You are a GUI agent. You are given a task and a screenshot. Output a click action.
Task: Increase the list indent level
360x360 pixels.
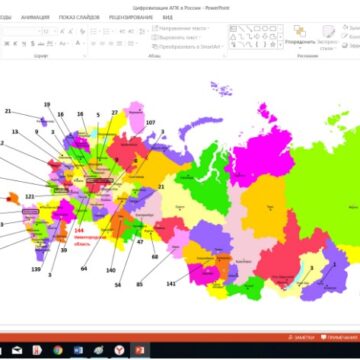coord(131,31)
